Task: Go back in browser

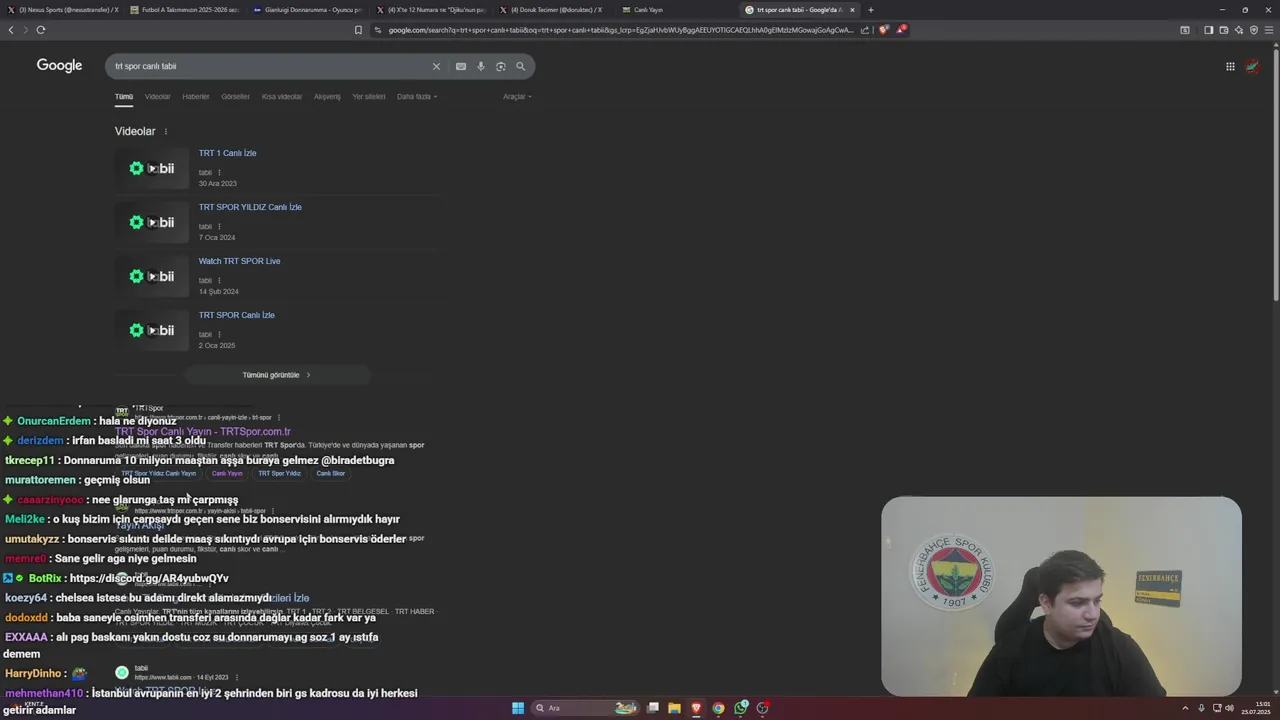Action: point(11,30)
